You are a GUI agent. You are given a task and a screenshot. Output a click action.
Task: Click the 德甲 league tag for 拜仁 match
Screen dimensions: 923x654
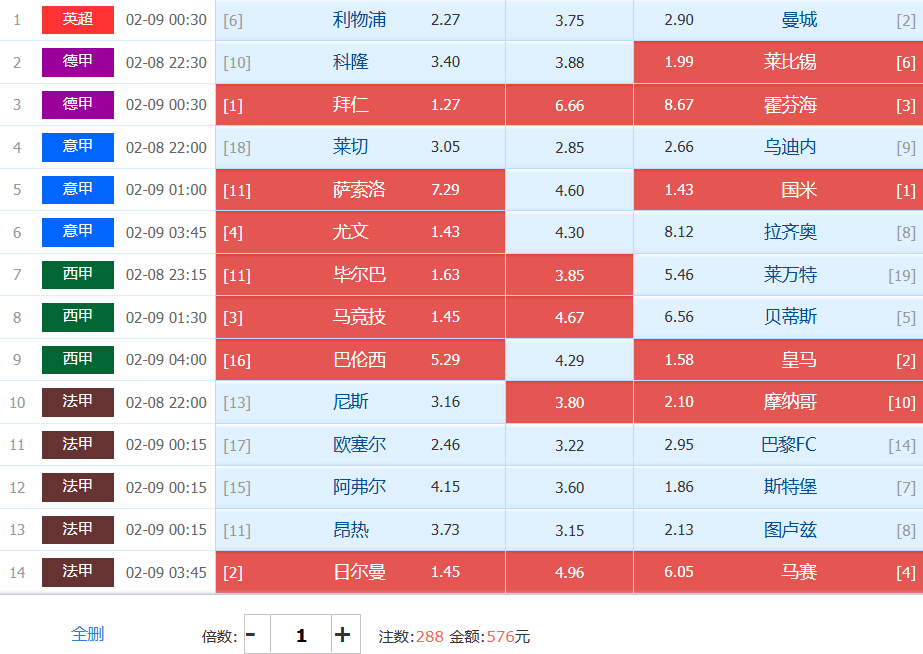[x=78, y=105]
